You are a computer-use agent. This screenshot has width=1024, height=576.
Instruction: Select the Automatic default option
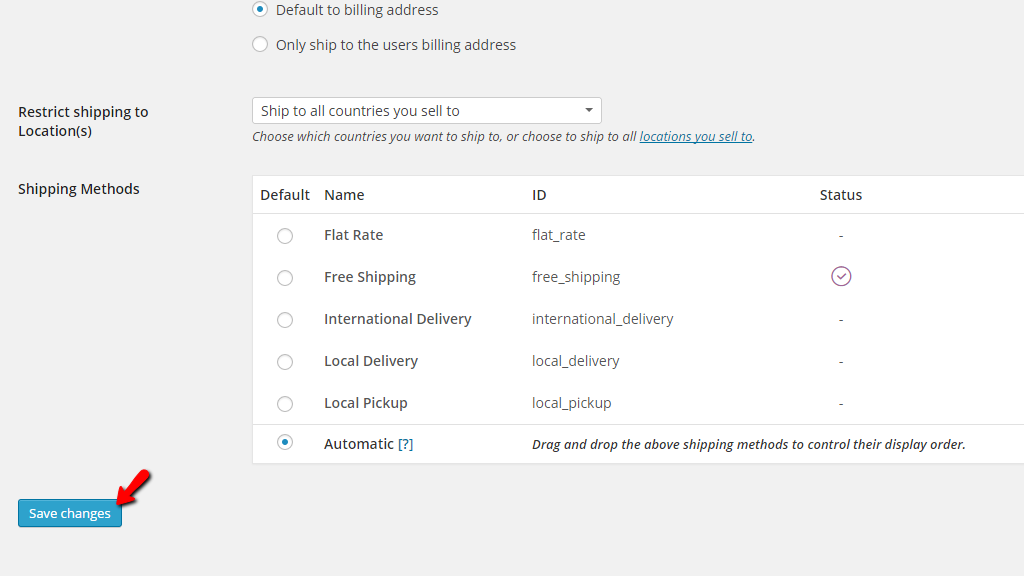pyautogui.click(x=285, y=442)
